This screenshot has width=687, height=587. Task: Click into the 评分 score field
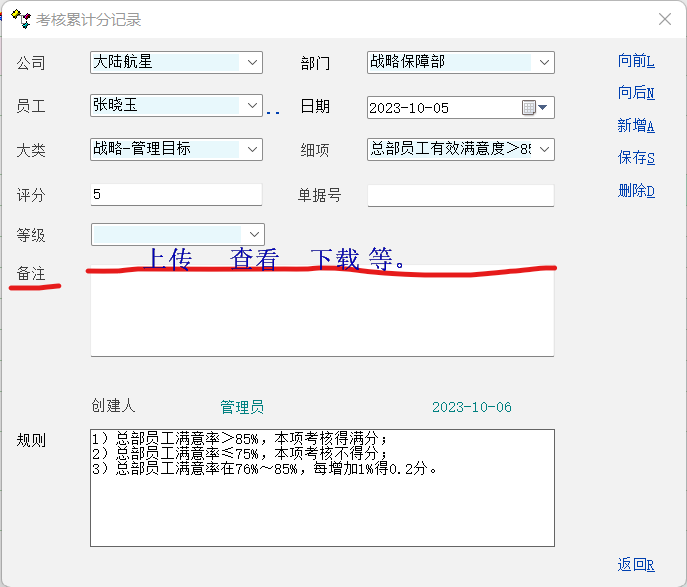coord(176,195)
